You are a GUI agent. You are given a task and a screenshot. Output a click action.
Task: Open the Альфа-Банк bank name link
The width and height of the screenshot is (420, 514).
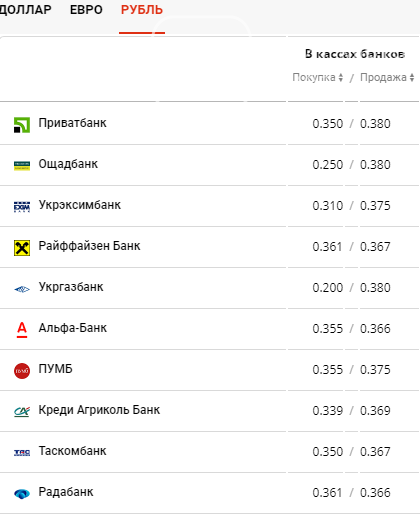(73, 328)
